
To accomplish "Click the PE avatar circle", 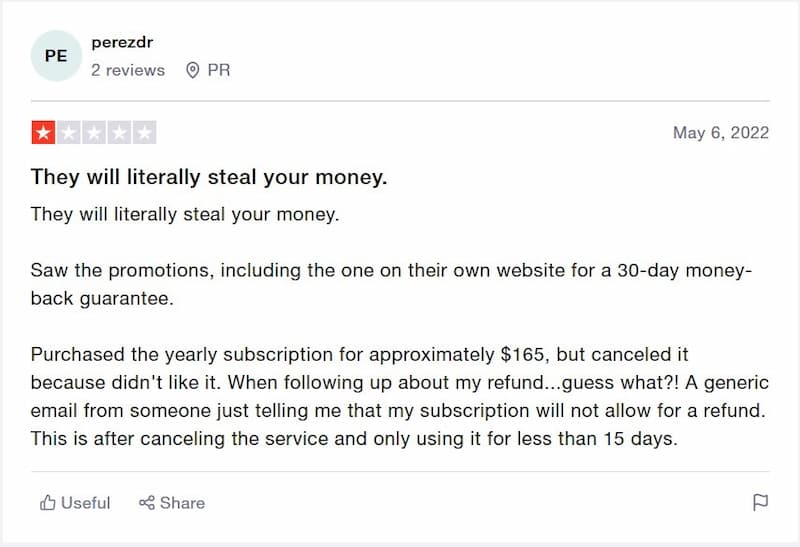I will coord(56,56).
